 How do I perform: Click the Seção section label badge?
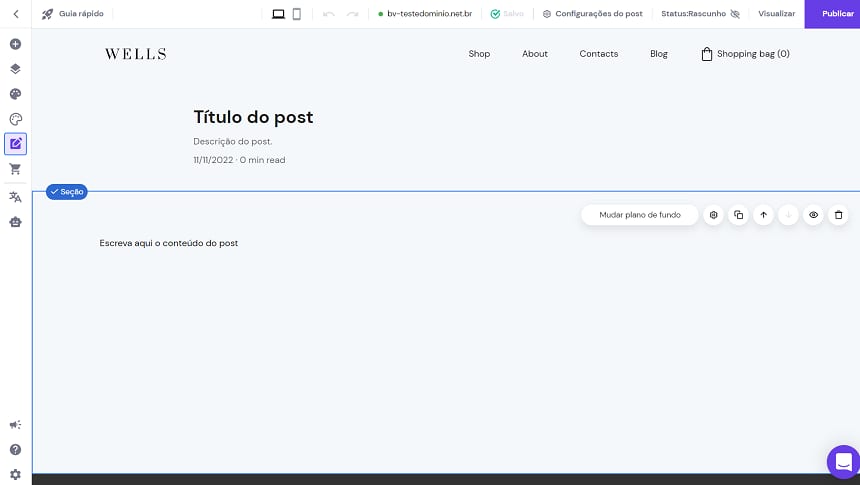[66, 192]
